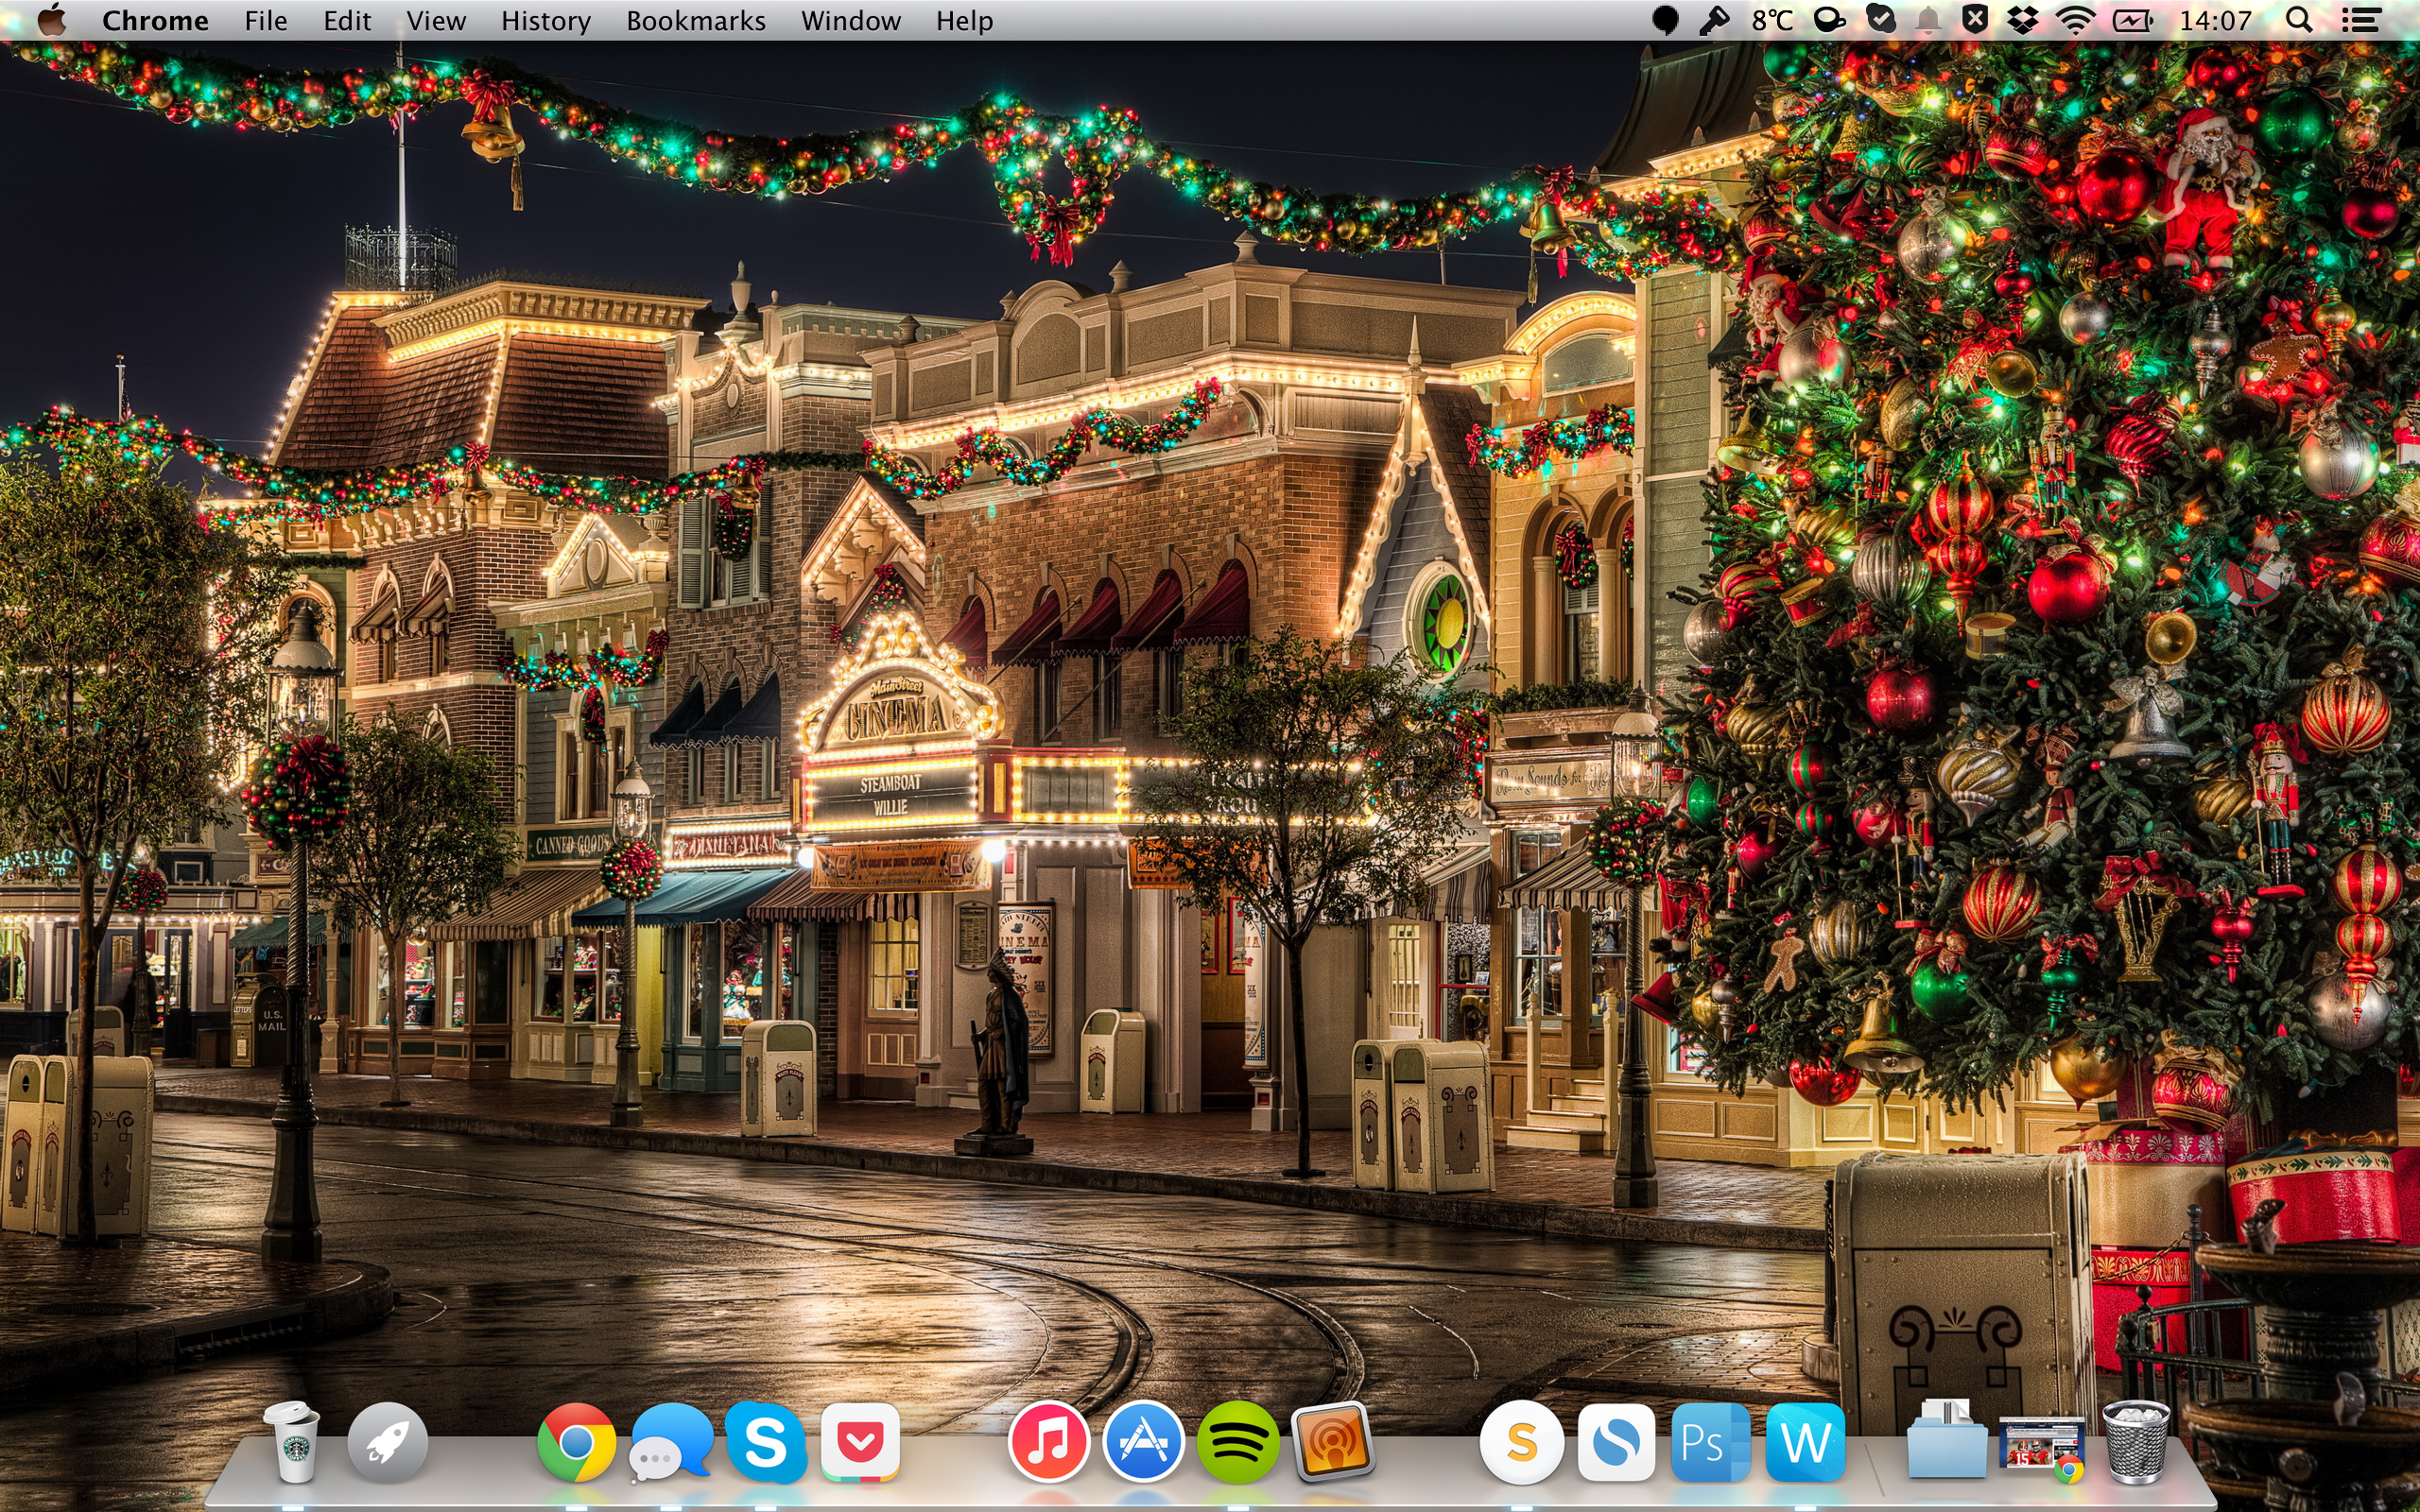The height and width of the screenshot is (1512, 2420).
Task: Open Spotlight search magnifier icon
Action: click(2299, 20)
